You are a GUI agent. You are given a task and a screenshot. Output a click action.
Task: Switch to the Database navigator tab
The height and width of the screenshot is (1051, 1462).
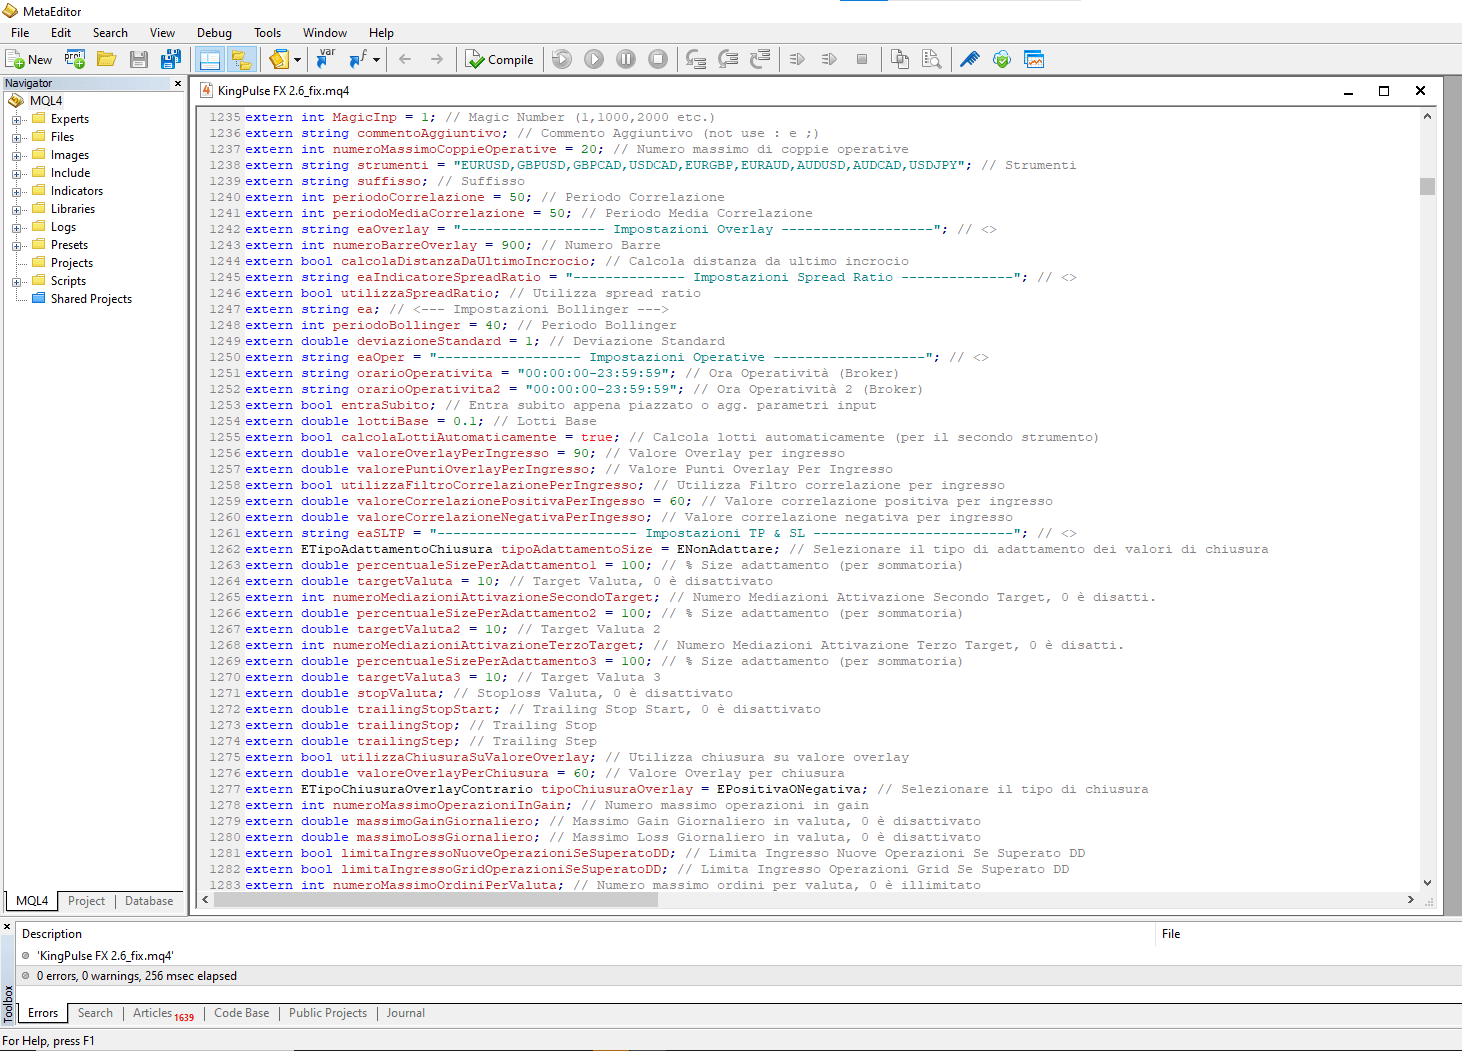pos(149,901)
